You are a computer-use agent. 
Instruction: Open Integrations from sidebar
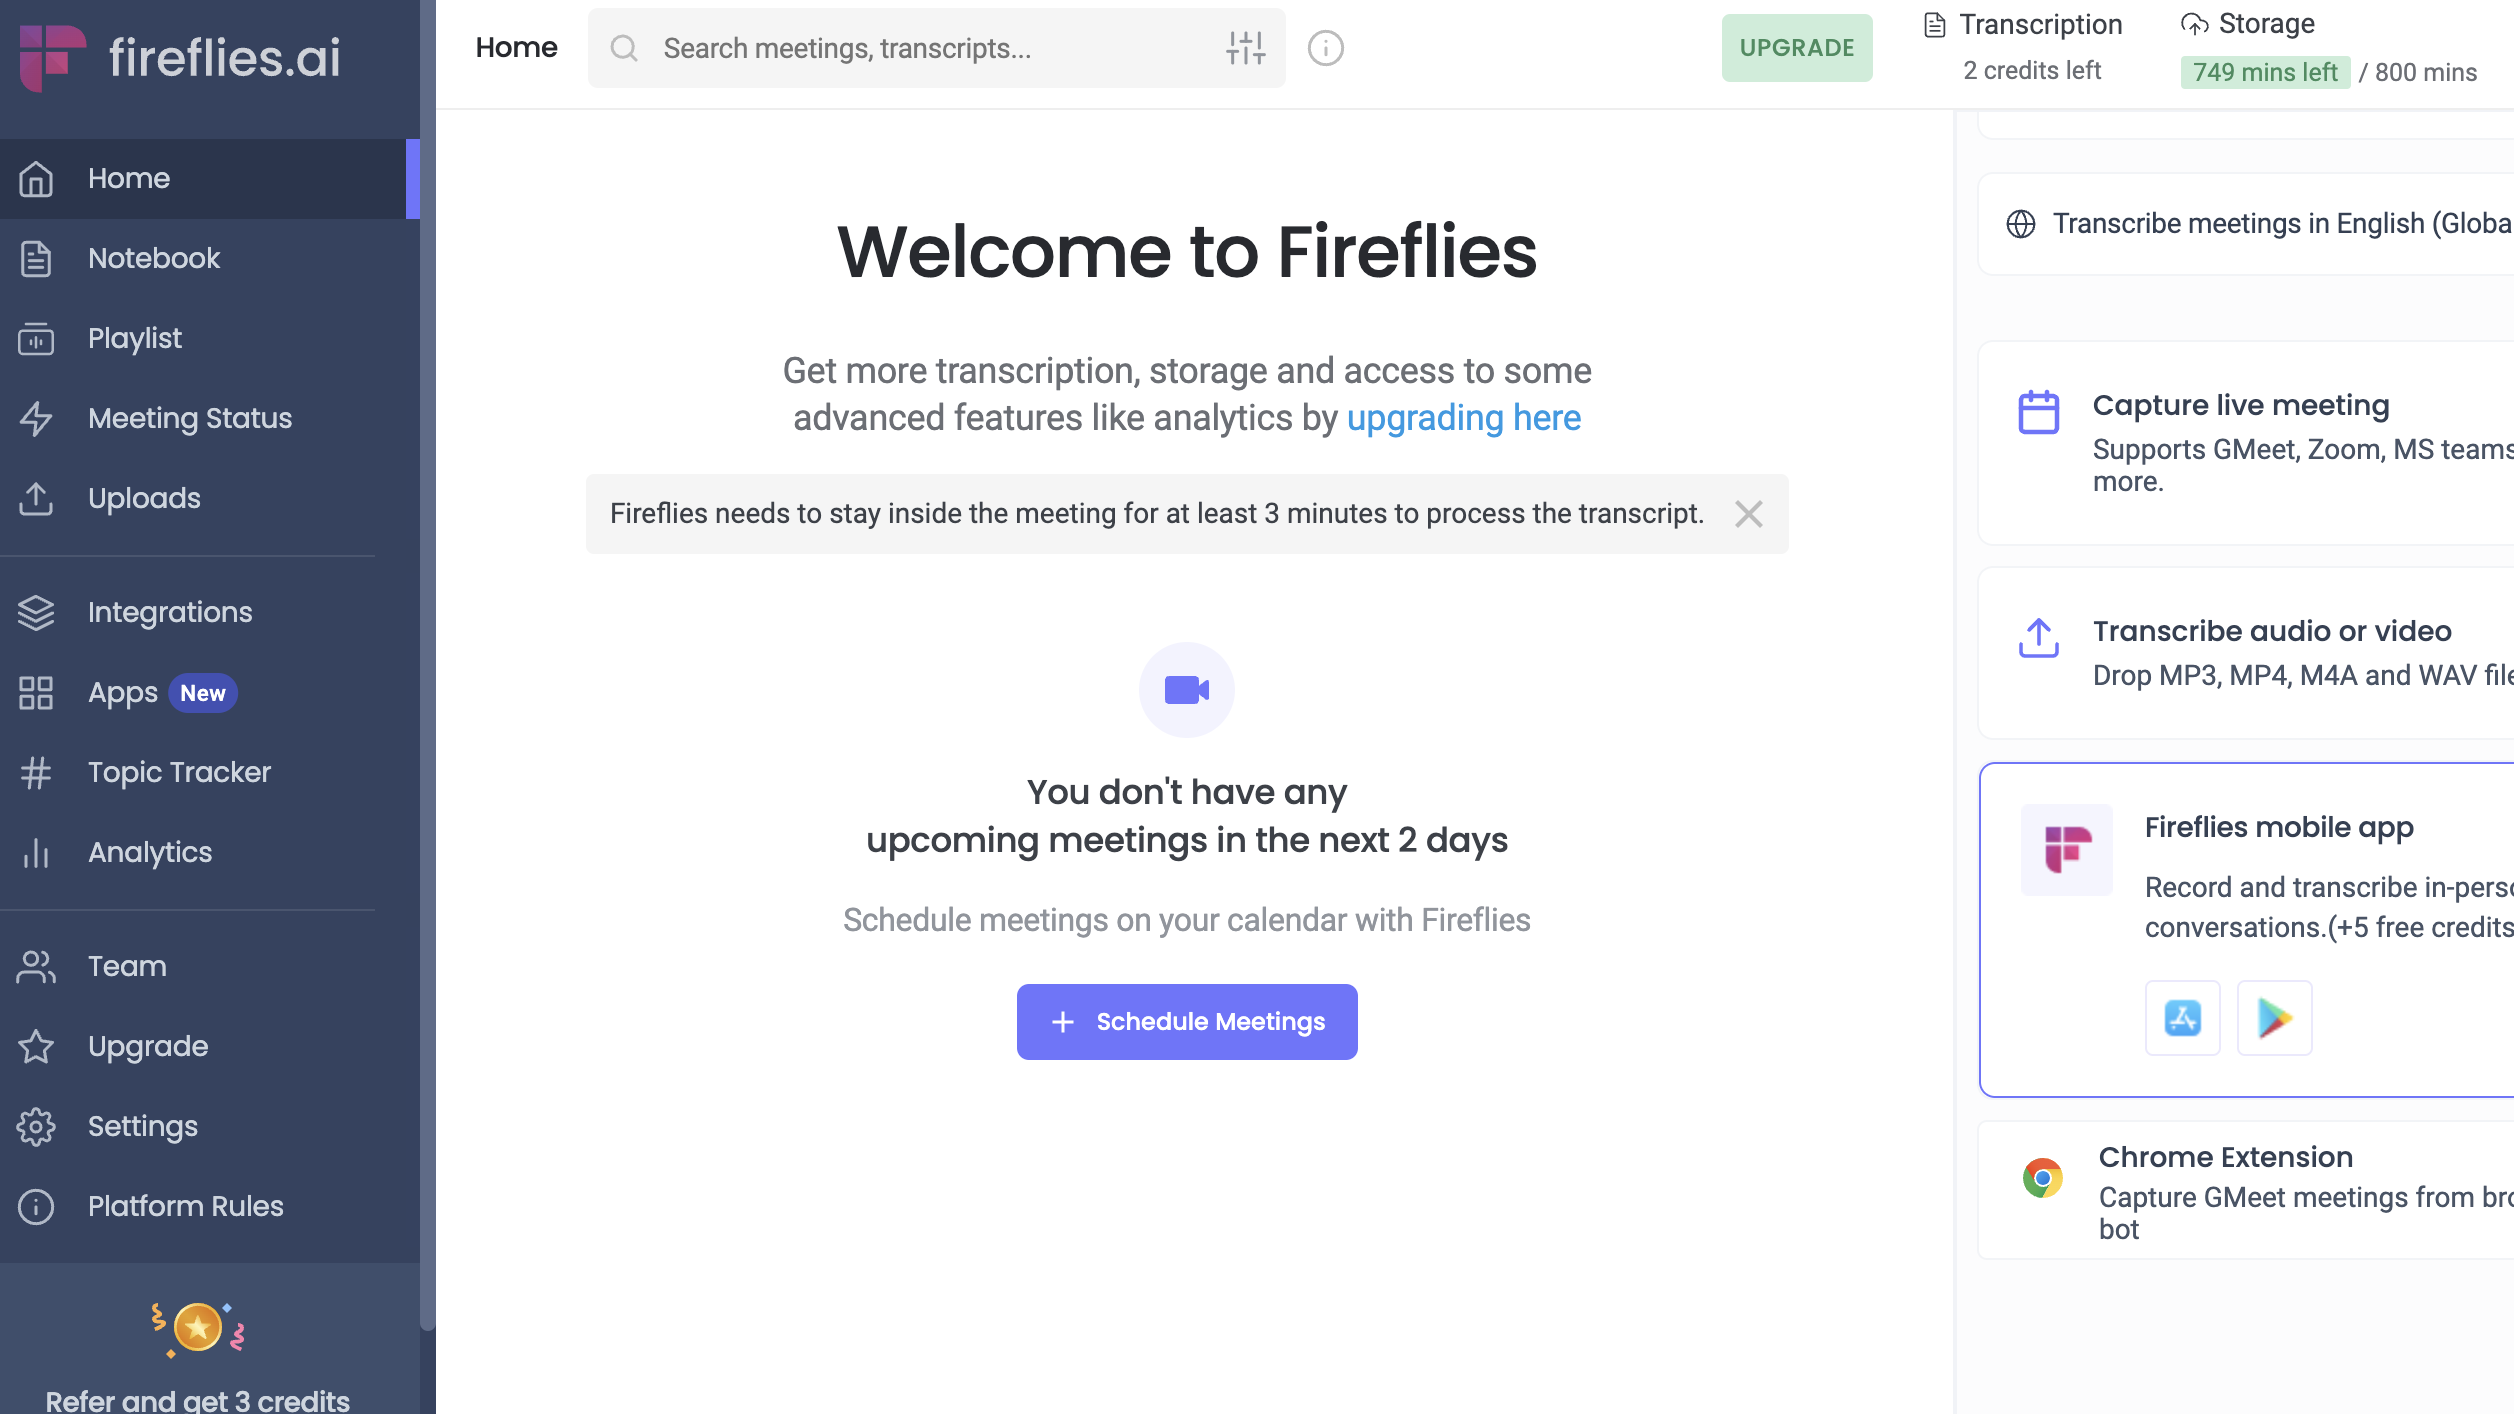tap(170, 612)
